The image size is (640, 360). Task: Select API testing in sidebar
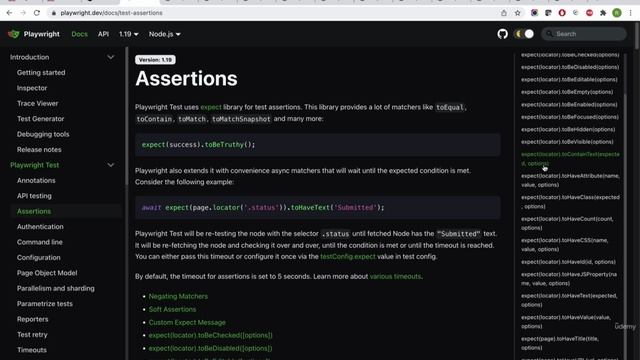pyautogui.click(x=34, y=196)
